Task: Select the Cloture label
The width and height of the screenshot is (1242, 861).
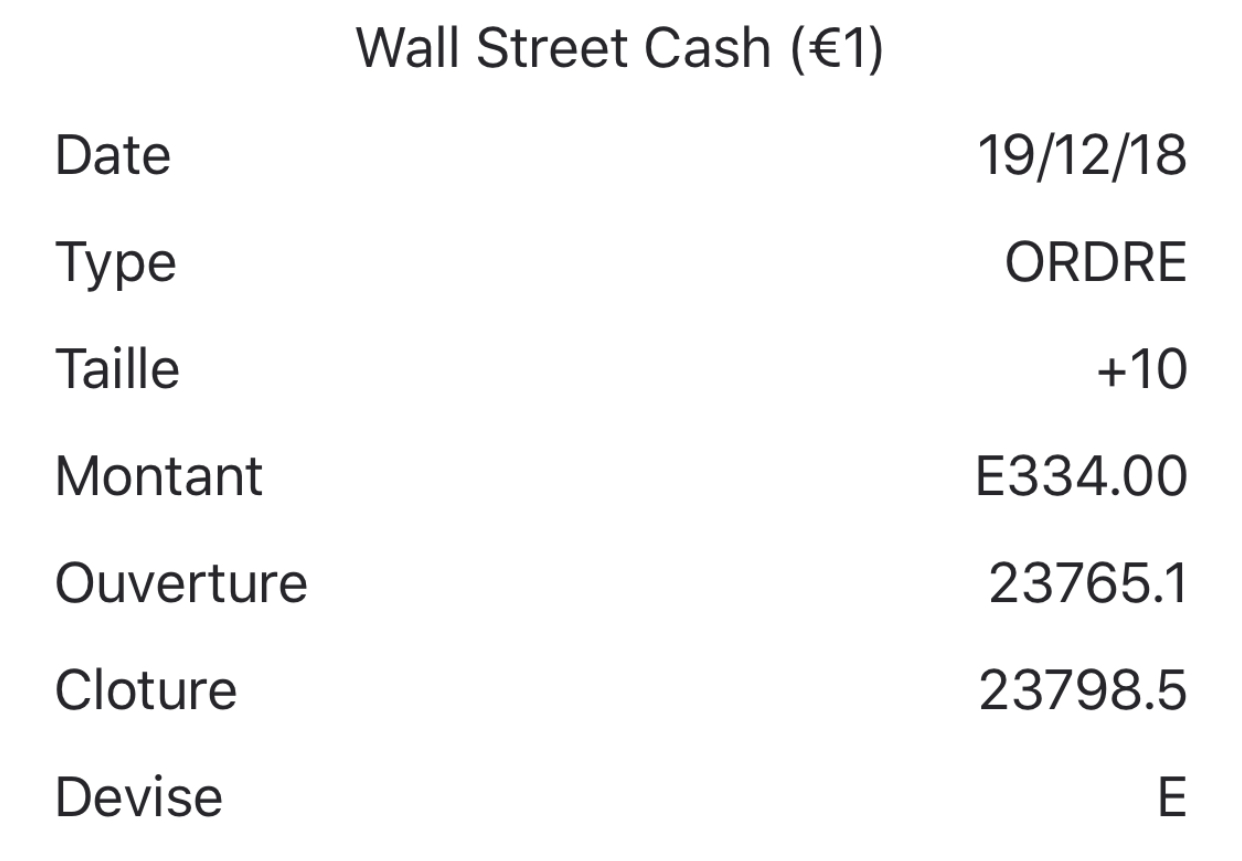Action: pos(146,690)
